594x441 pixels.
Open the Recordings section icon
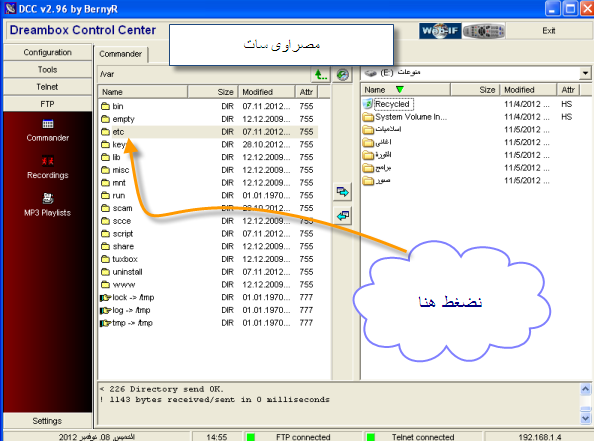point(48,161)
